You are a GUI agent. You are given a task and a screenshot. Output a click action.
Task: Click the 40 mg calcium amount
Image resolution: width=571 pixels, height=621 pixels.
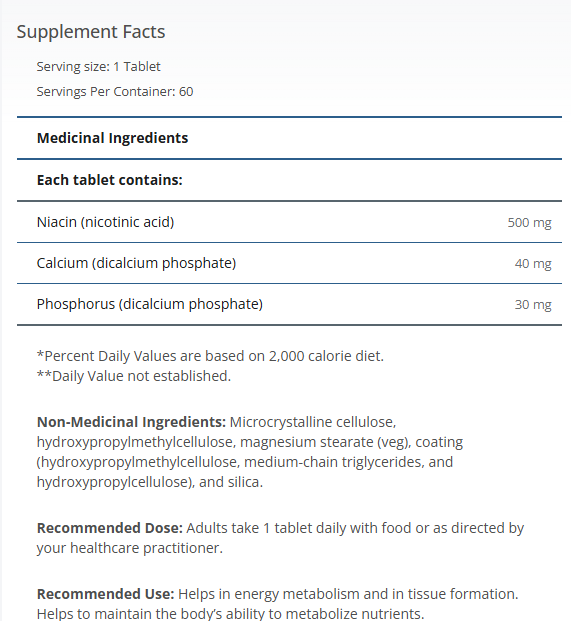coord(533,264)
